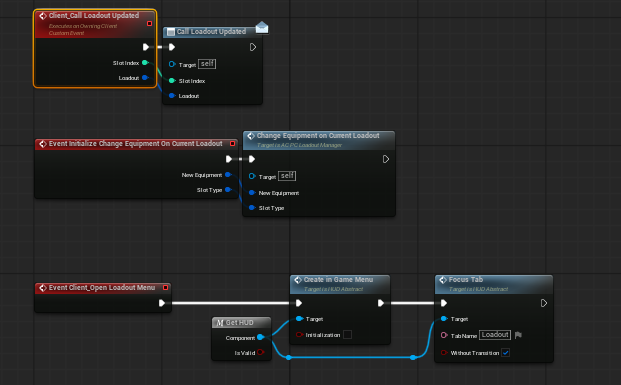Click Component output pin on Get HUD node

point(261,337)
